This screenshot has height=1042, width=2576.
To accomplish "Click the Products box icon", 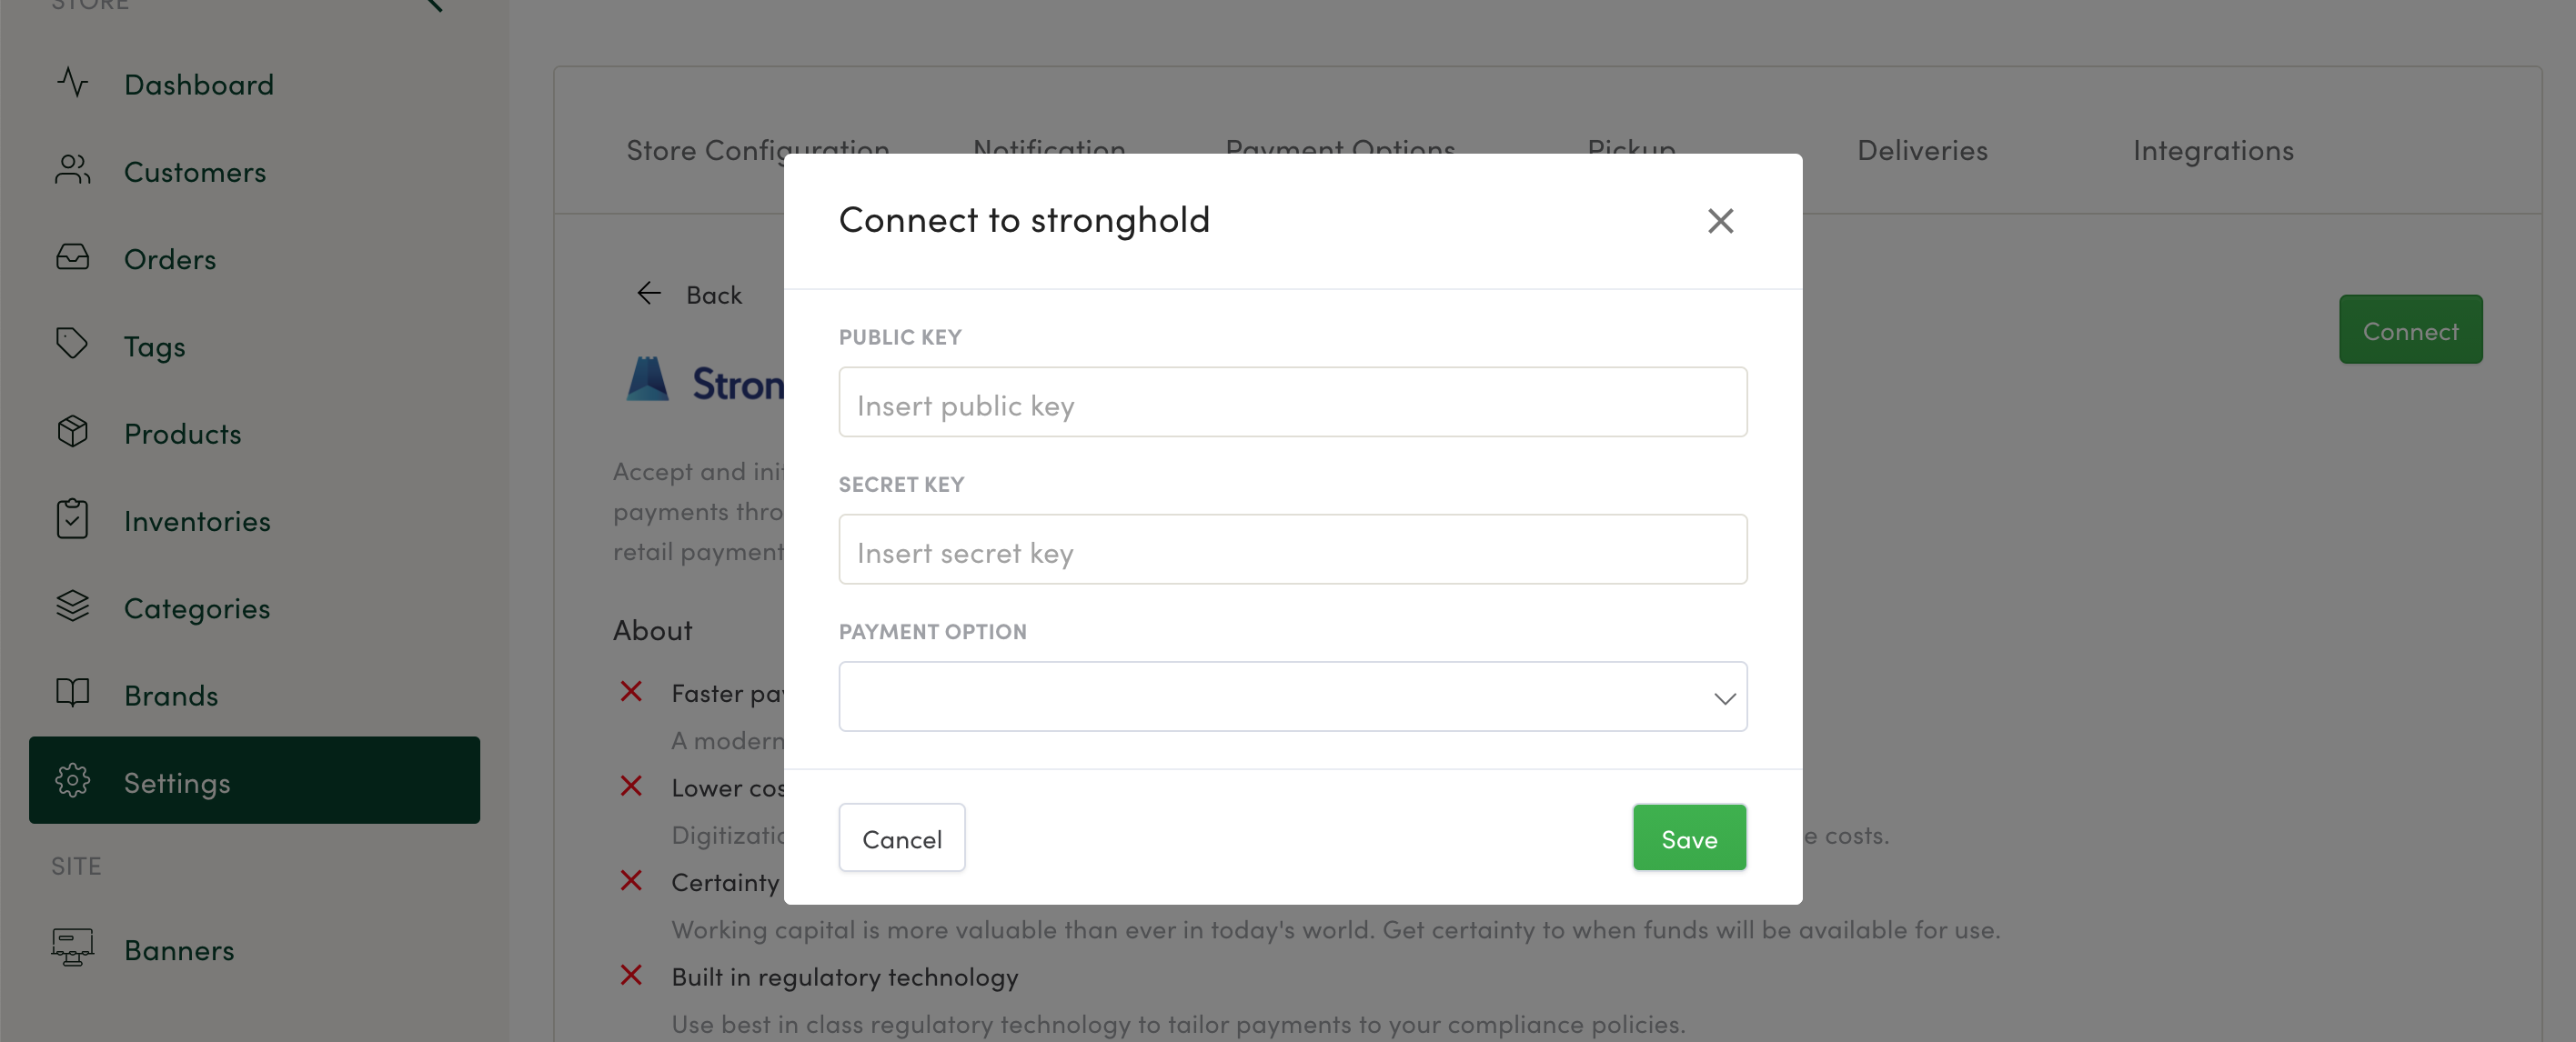I will (x=72, y=432).
